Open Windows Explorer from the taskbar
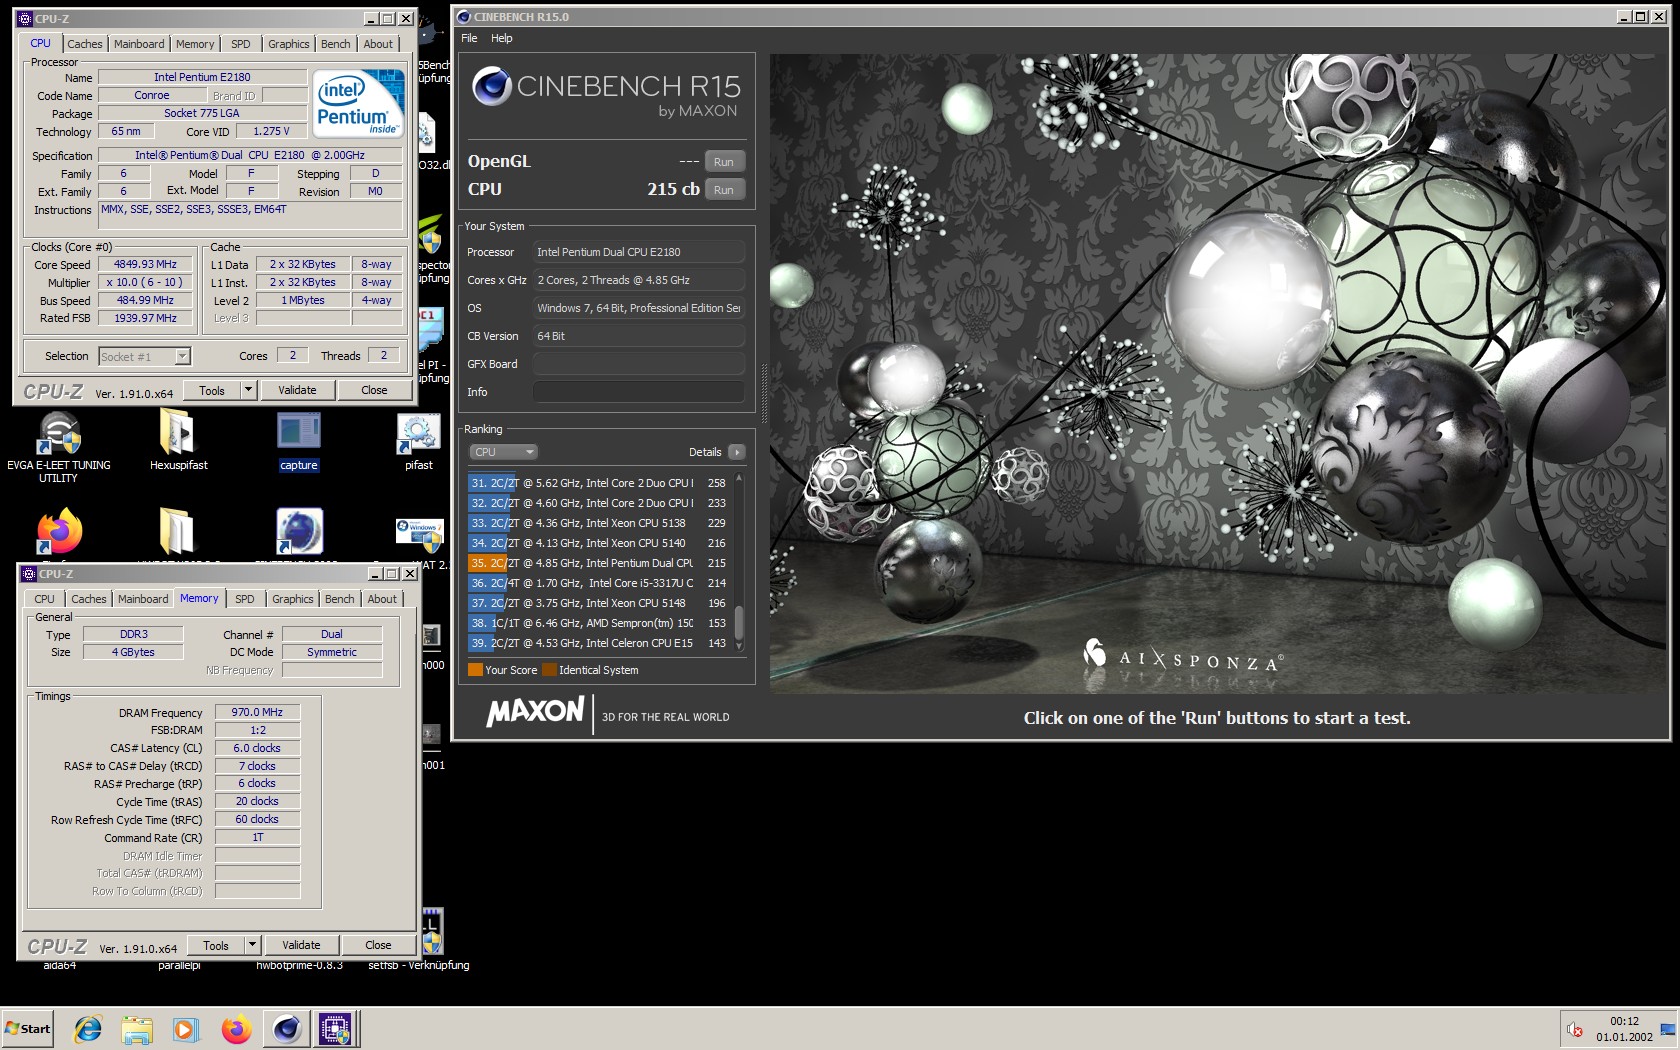 [x=137, y=1029]
